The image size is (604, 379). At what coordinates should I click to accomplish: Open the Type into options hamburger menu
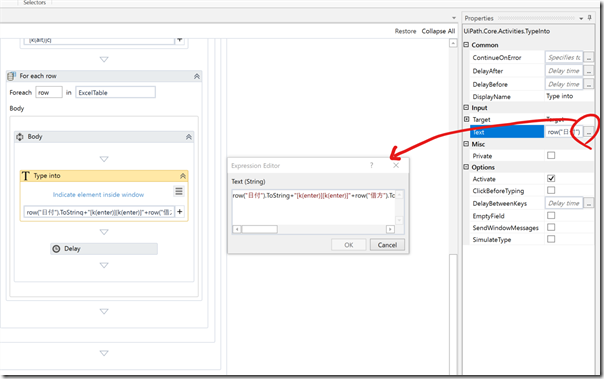179,191
